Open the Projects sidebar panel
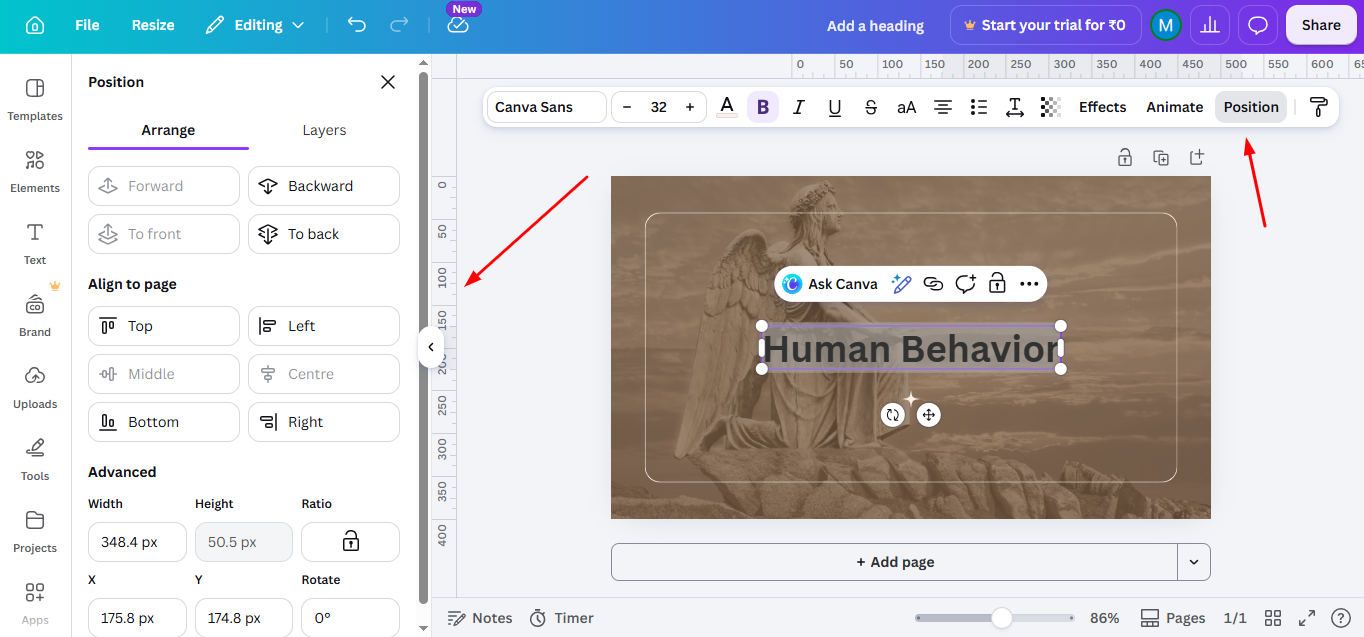 pos(35,531)
